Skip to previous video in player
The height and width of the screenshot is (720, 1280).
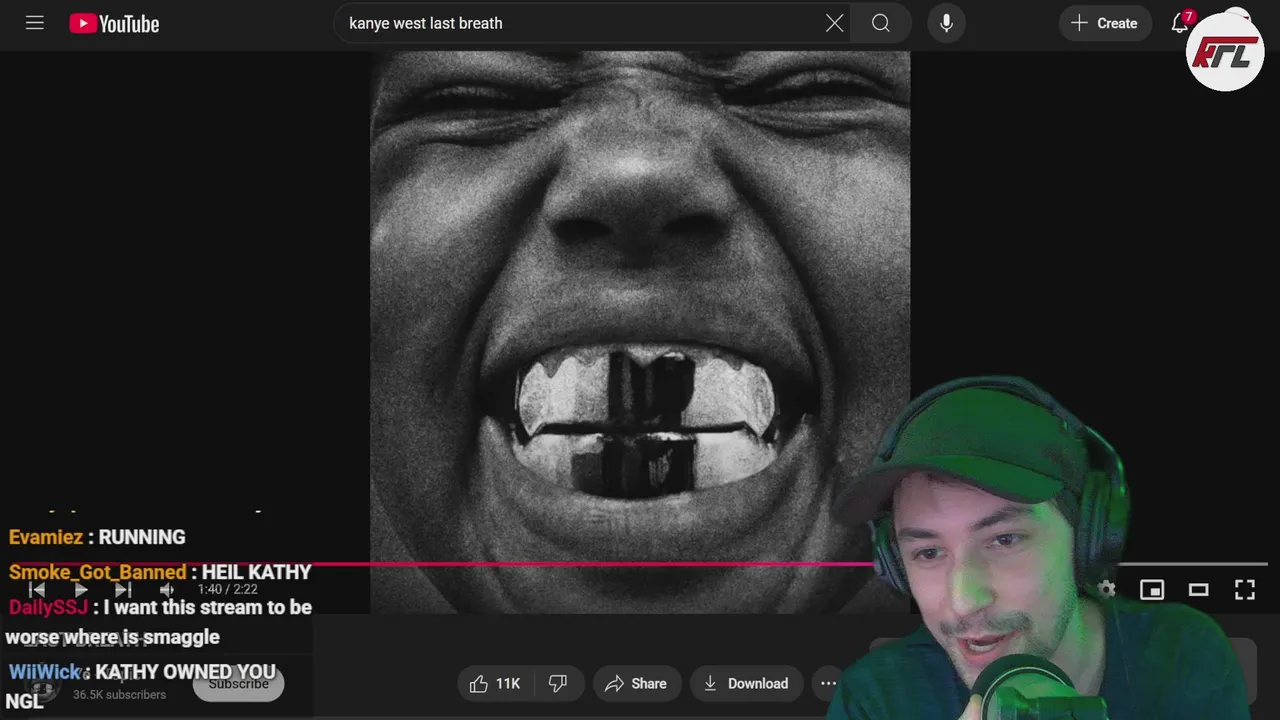click(x=37, y=590)
